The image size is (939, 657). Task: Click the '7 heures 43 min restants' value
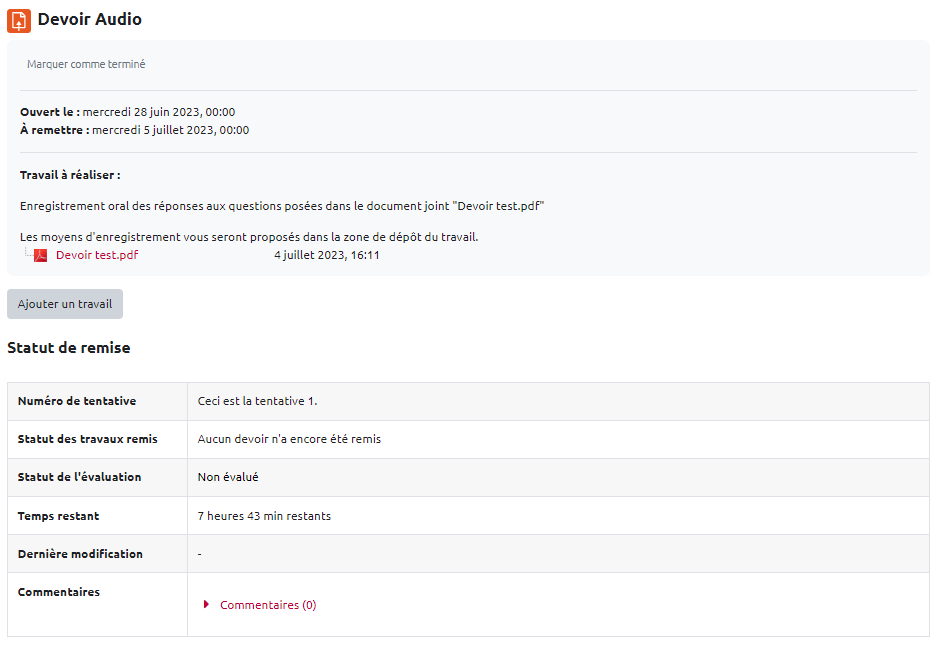[x=264, y=516]
